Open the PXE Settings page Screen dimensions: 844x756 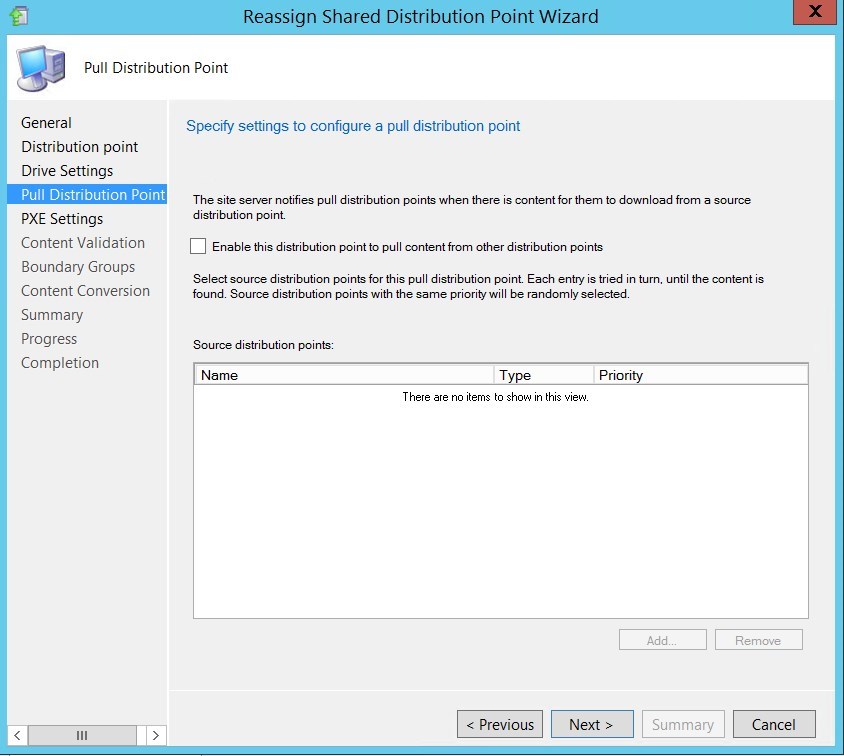tap(62, 218)
